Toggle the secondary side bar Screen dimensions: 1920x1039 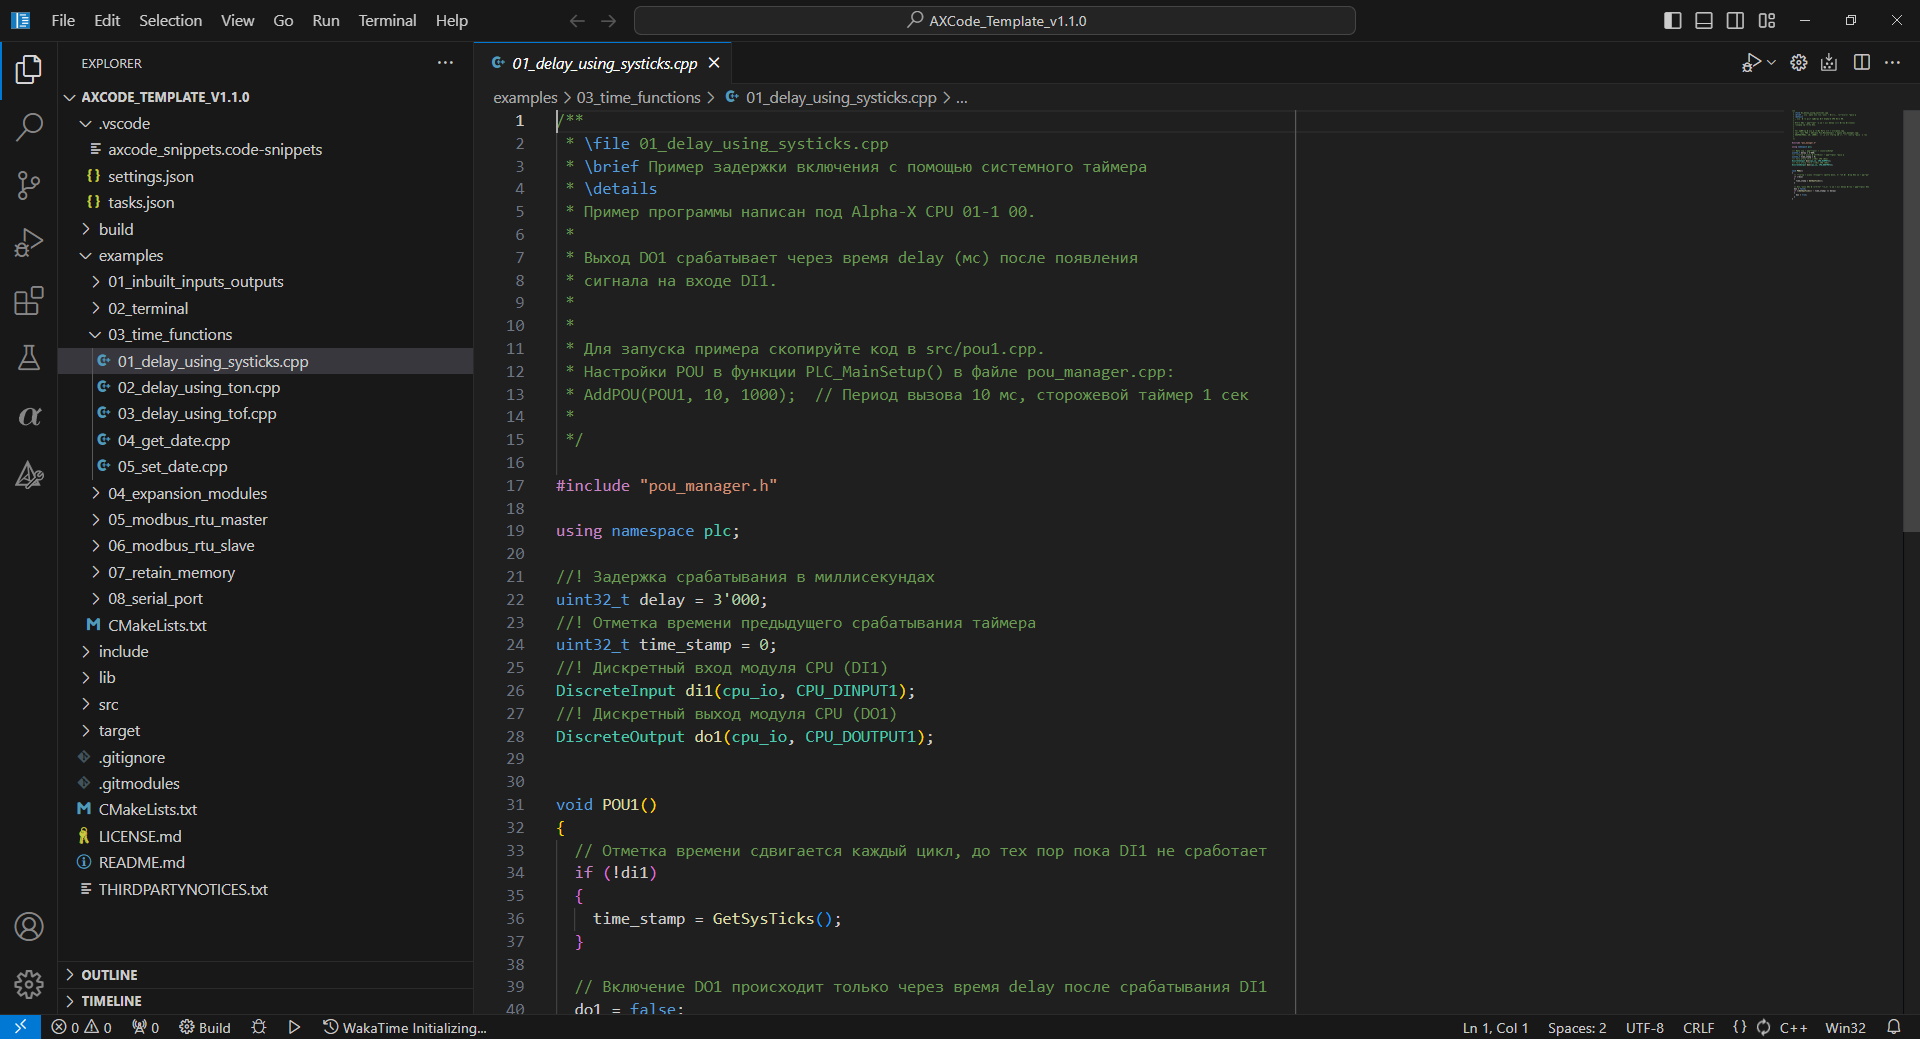click(x=1736, y=20)
